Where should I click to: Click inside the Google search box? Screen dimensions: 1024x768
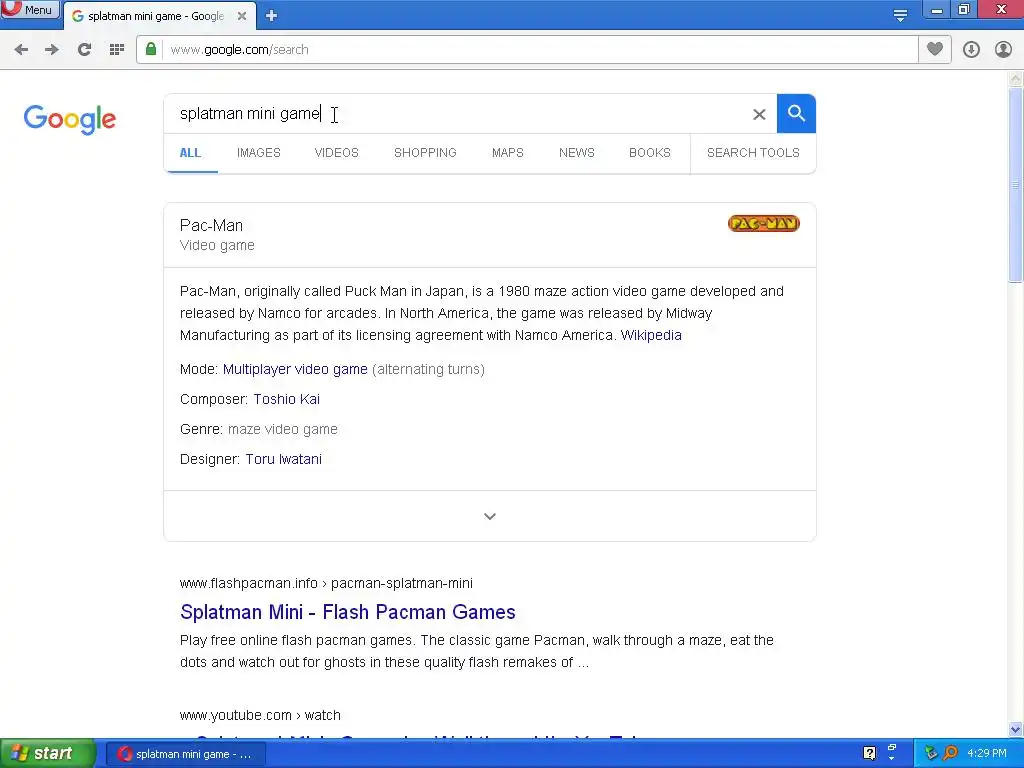pos(457,114)
